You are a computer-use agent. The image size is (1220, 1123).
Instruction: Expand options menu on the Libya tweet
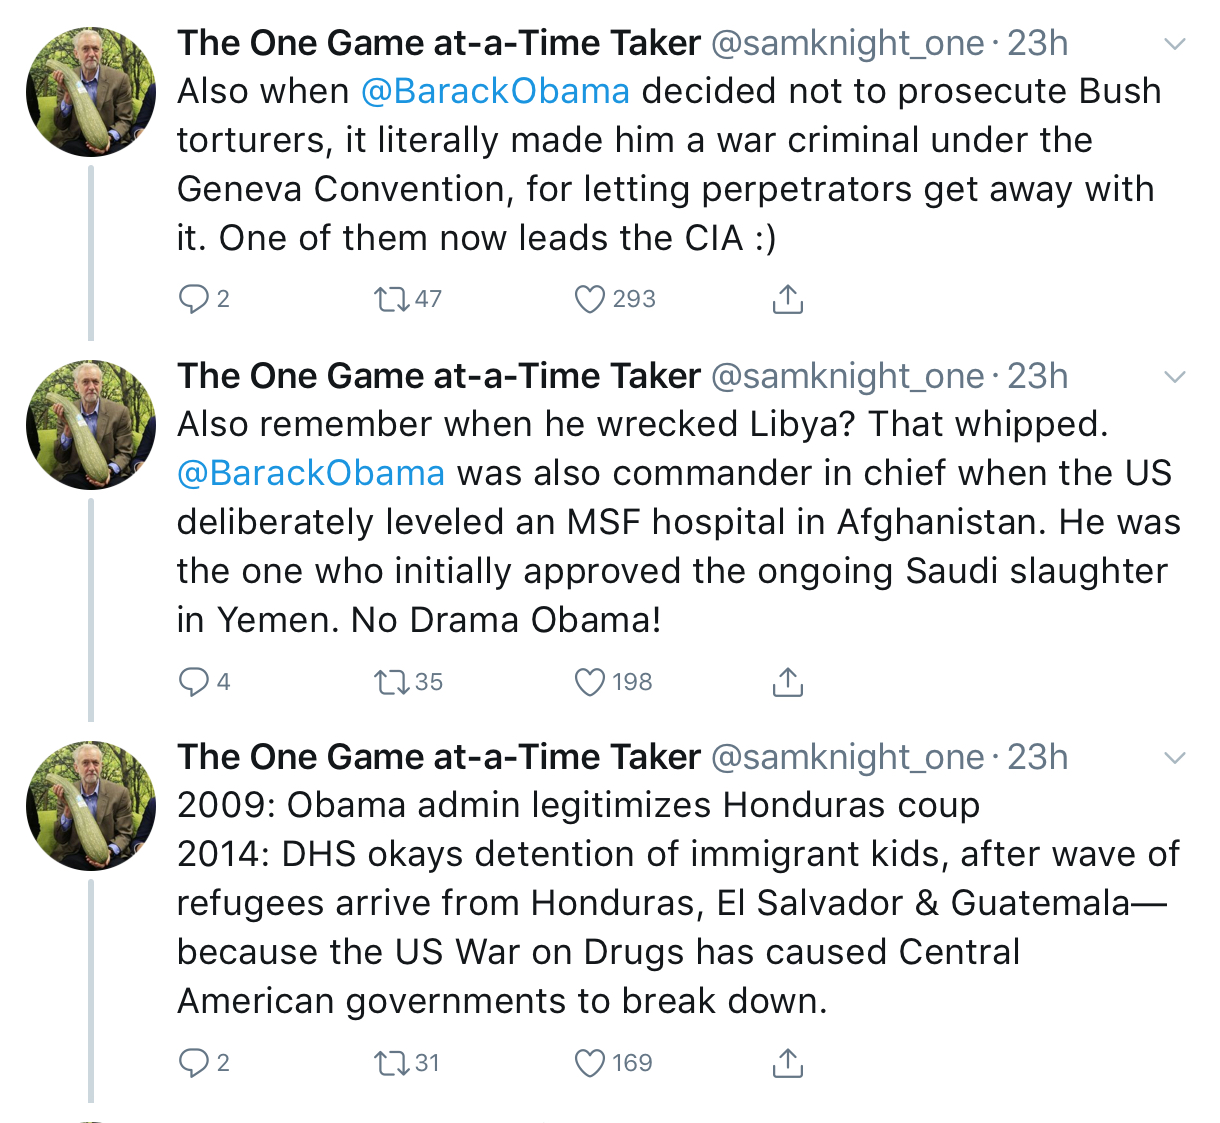1176,377
